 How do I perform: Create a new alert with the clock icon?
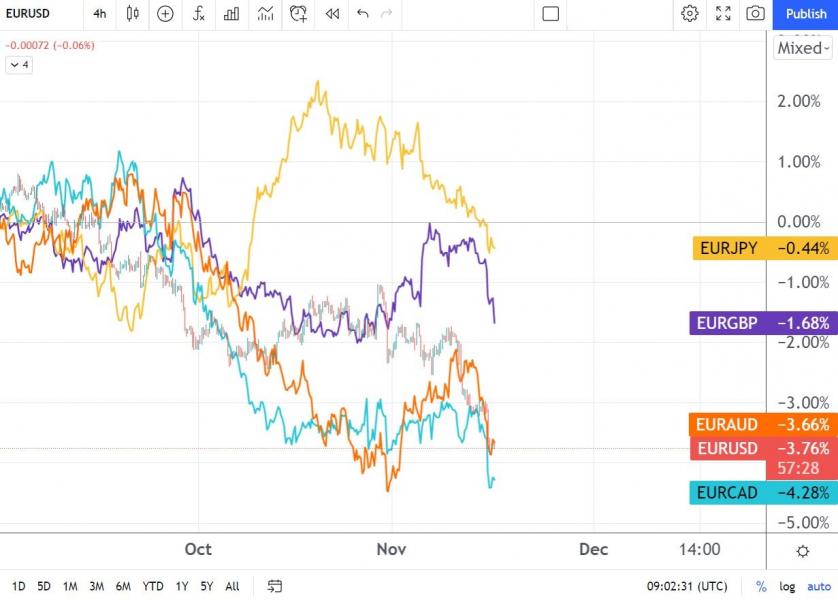[x=297, y=14]
